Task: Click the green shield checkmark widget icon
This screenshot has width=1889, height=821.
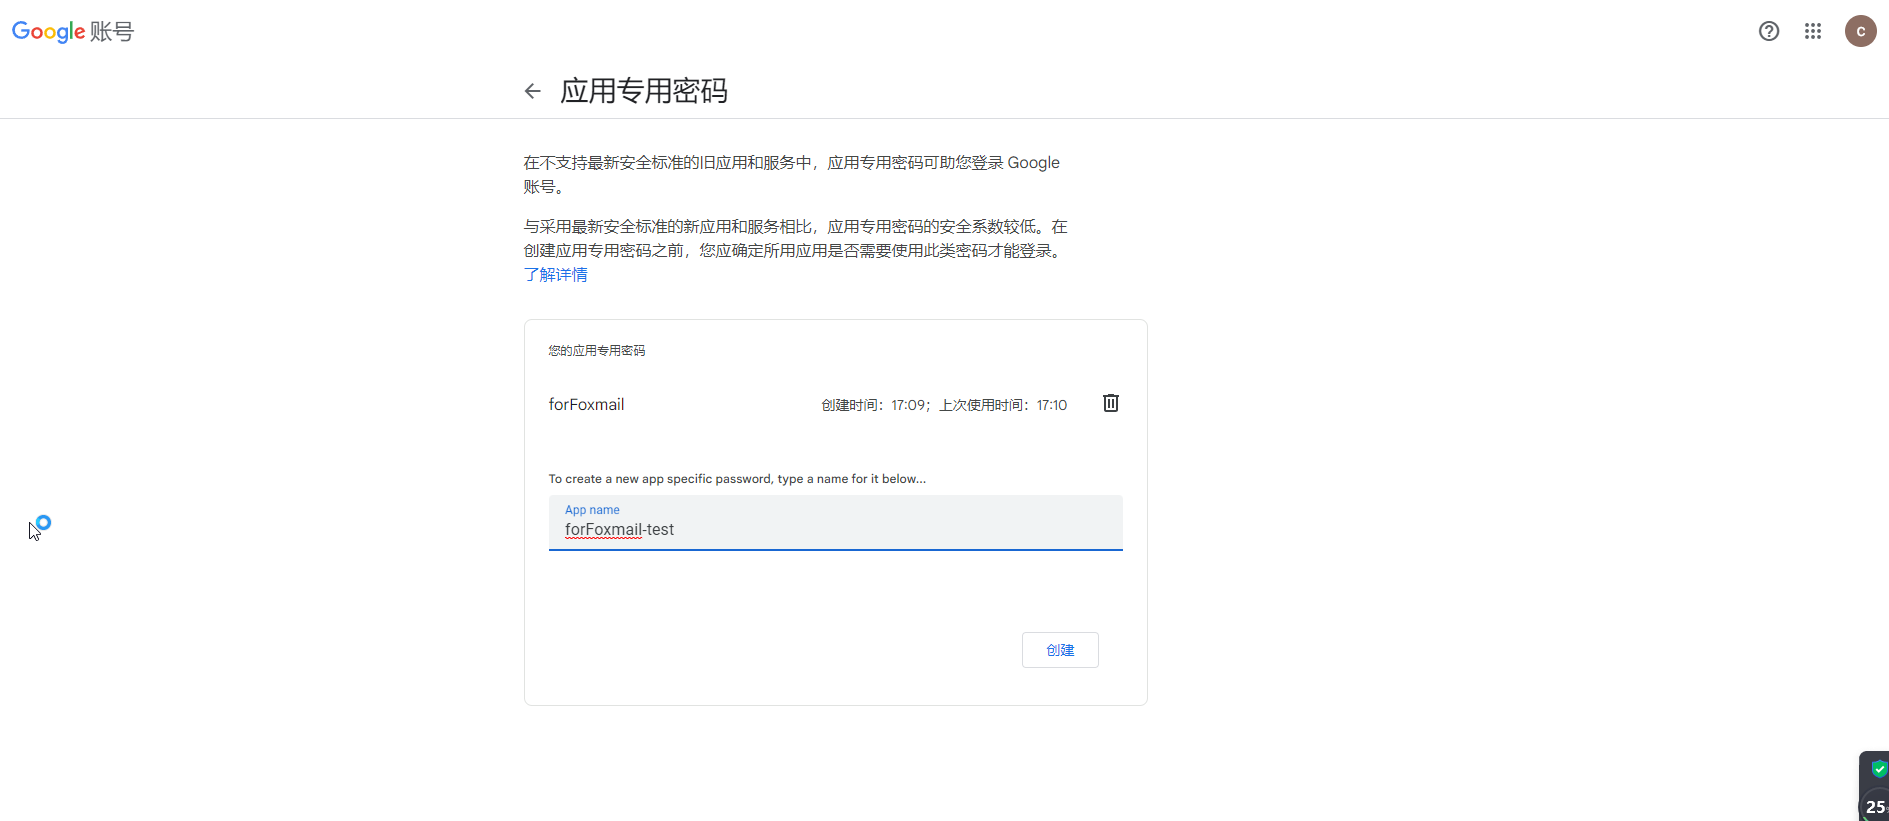Action: point(1878,769)
